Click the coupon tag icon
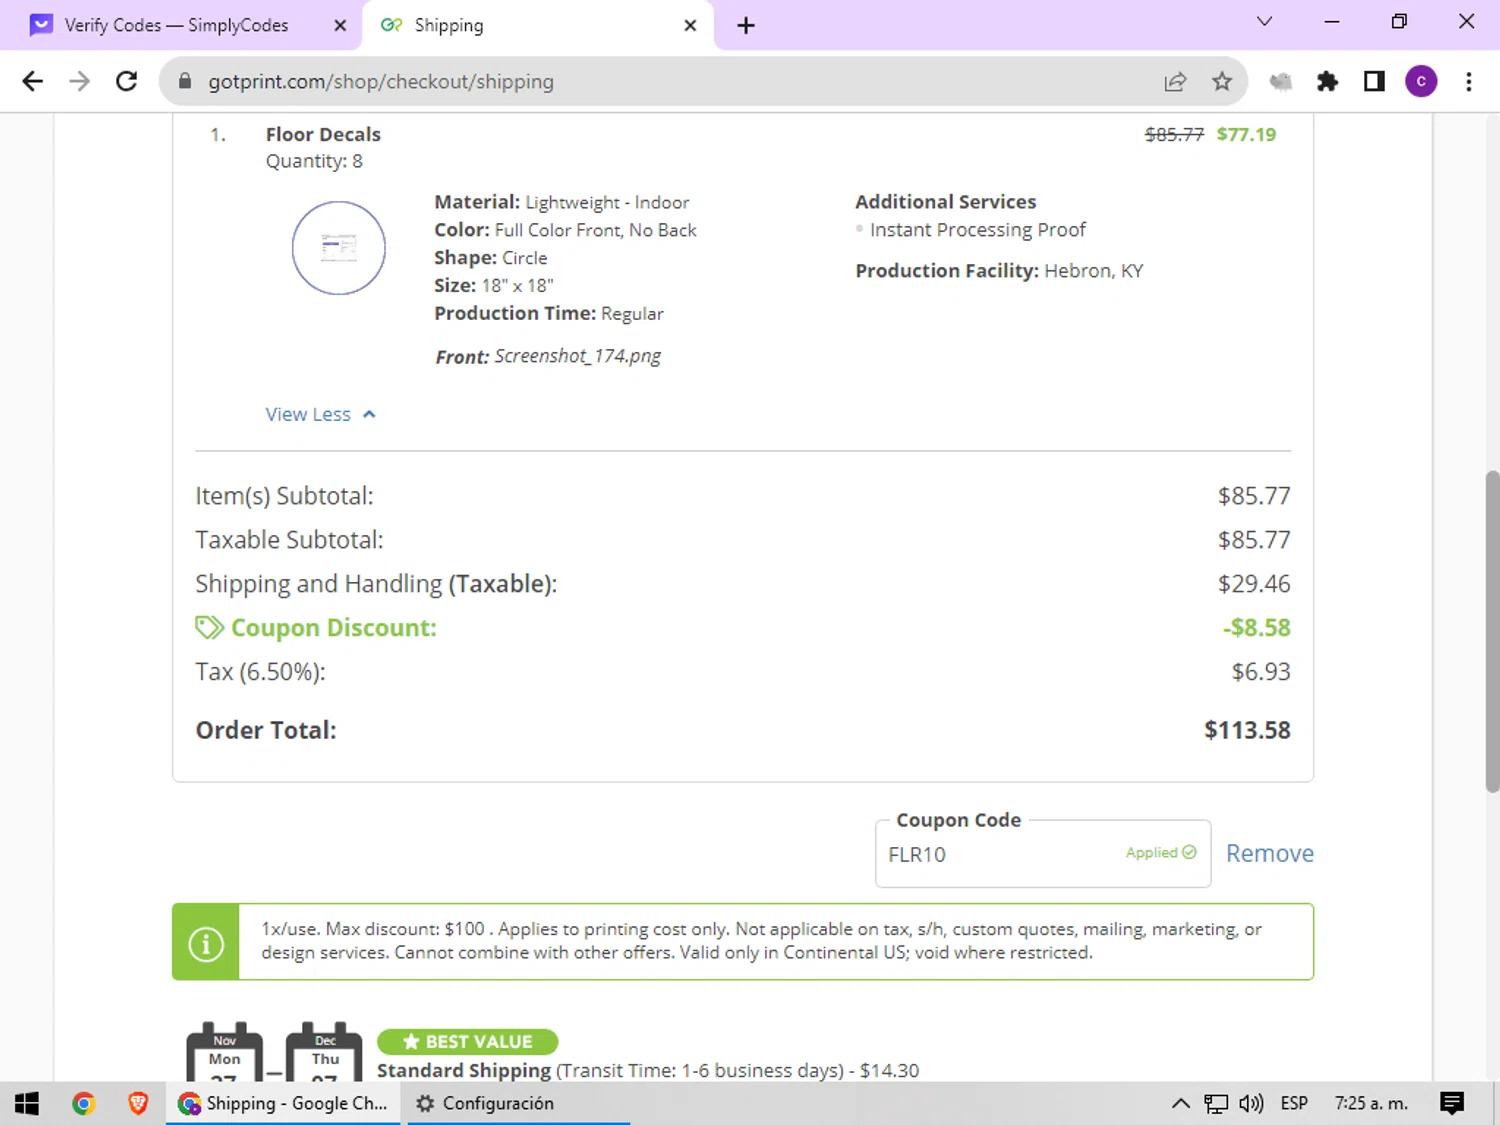Image resolution: width=1500 pixels, height=1125 pixels. [x=209, y=627]
